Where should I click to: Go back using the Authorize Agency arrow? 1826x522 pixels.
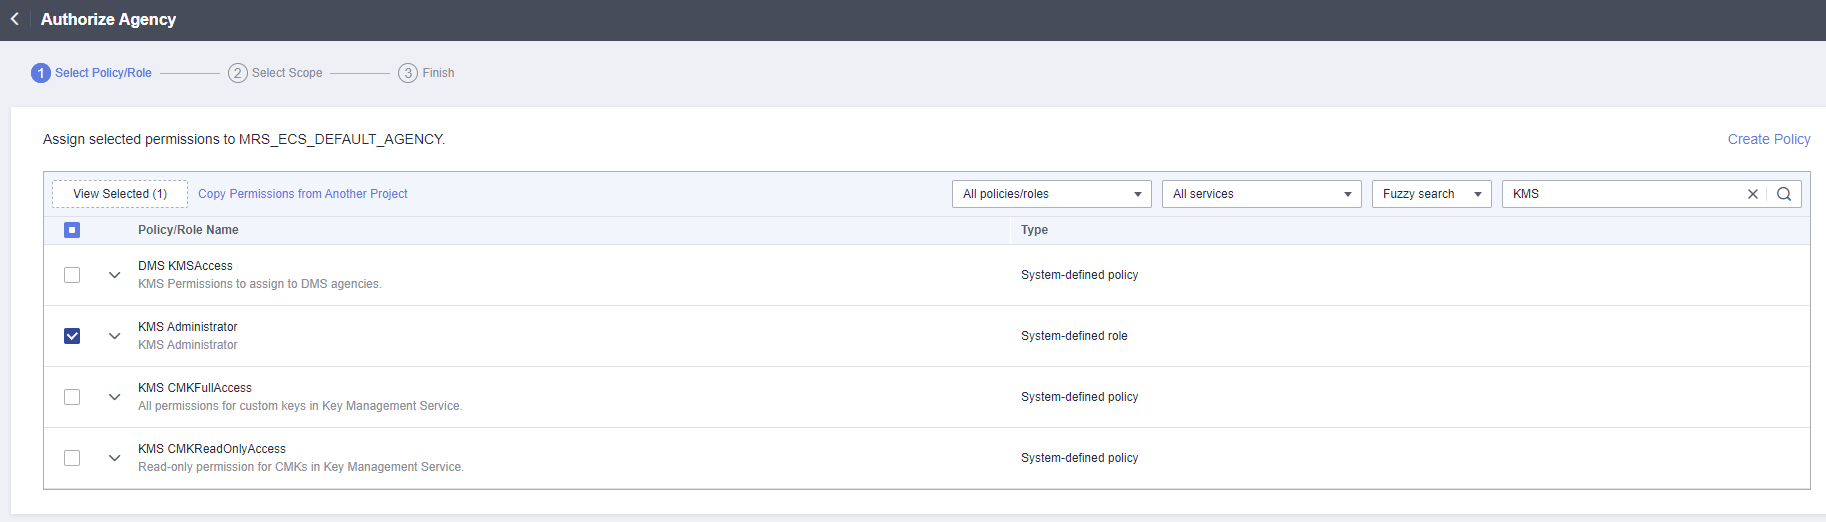(x=14, y=19)
